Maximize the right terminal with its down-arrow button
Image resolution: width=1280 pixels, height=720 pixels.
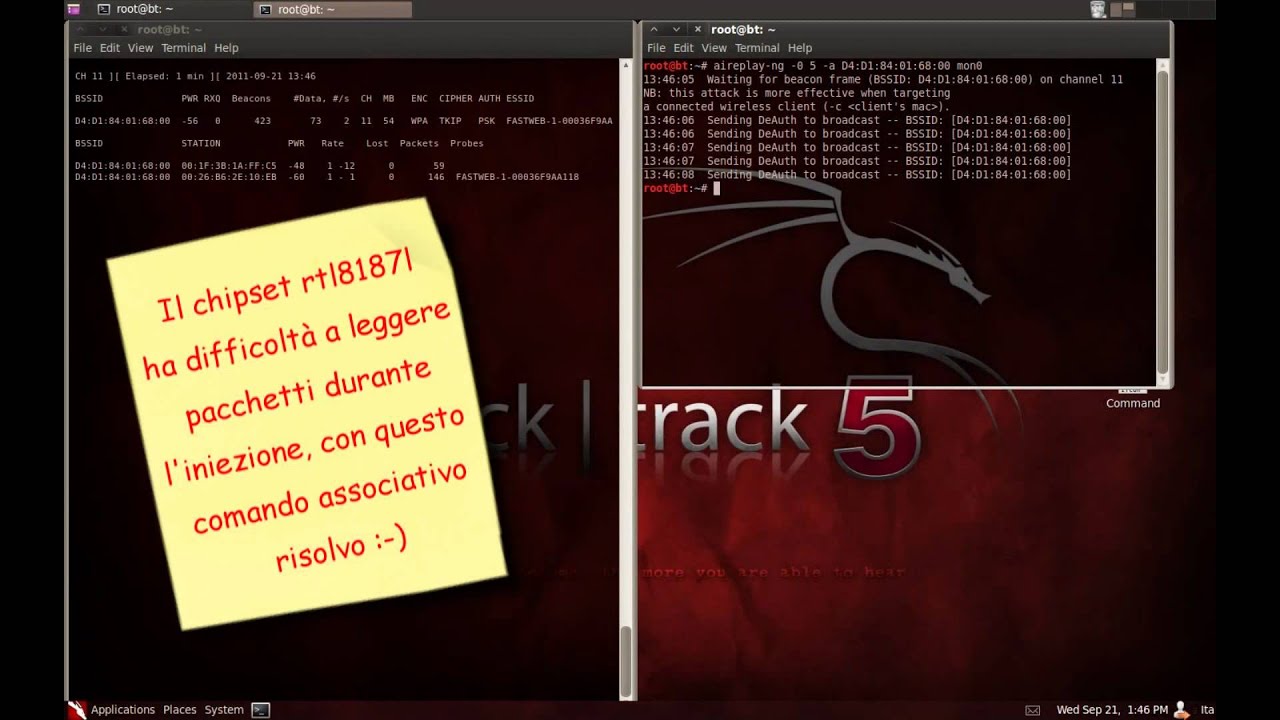[x=677, y=30]
